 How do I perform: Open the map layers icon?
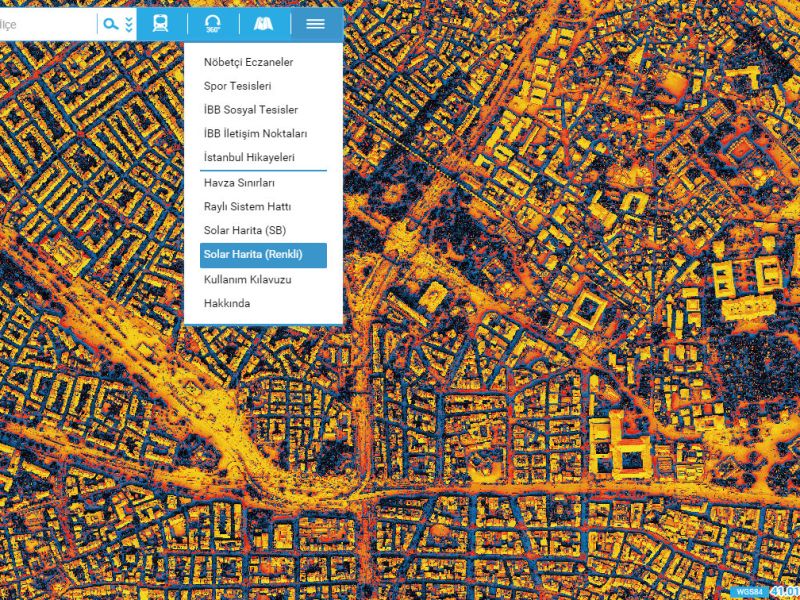pos(264,24)
